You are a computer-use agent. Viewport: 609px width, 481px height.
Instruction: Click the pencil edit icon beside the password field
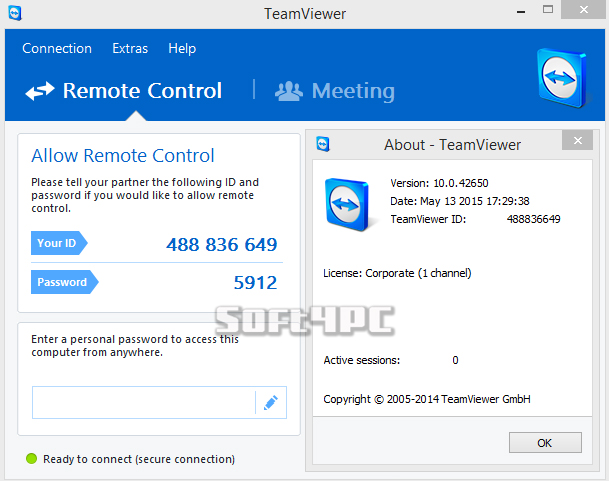[x=271, y=403]
